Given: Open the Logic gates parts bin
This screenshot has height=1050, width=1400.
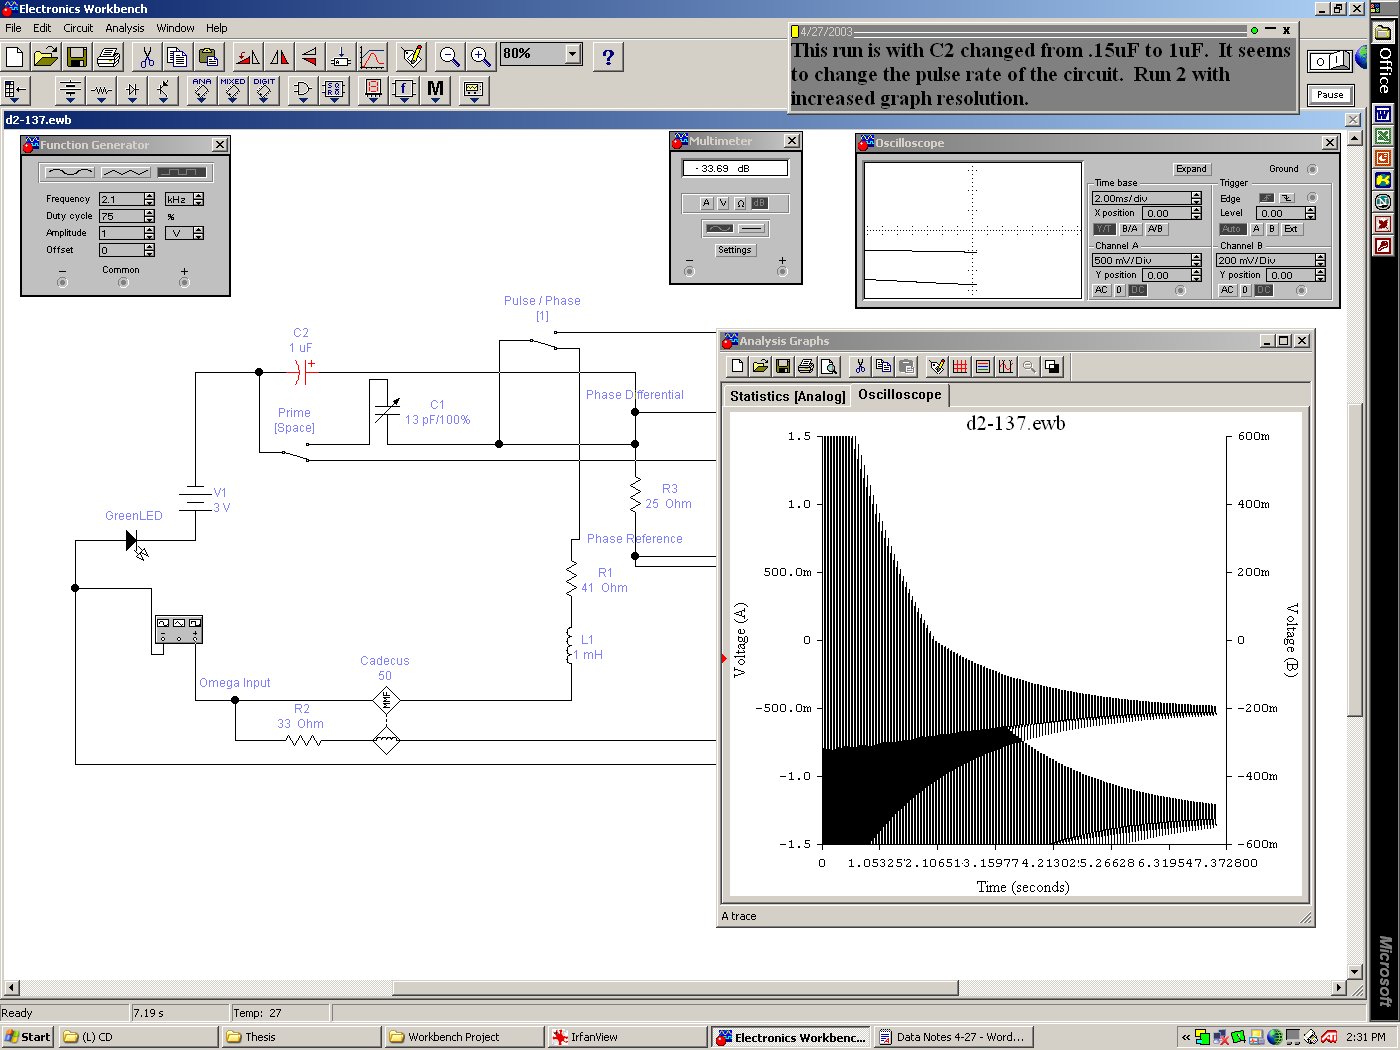Looking at the screenshot, I should [302, 91].
